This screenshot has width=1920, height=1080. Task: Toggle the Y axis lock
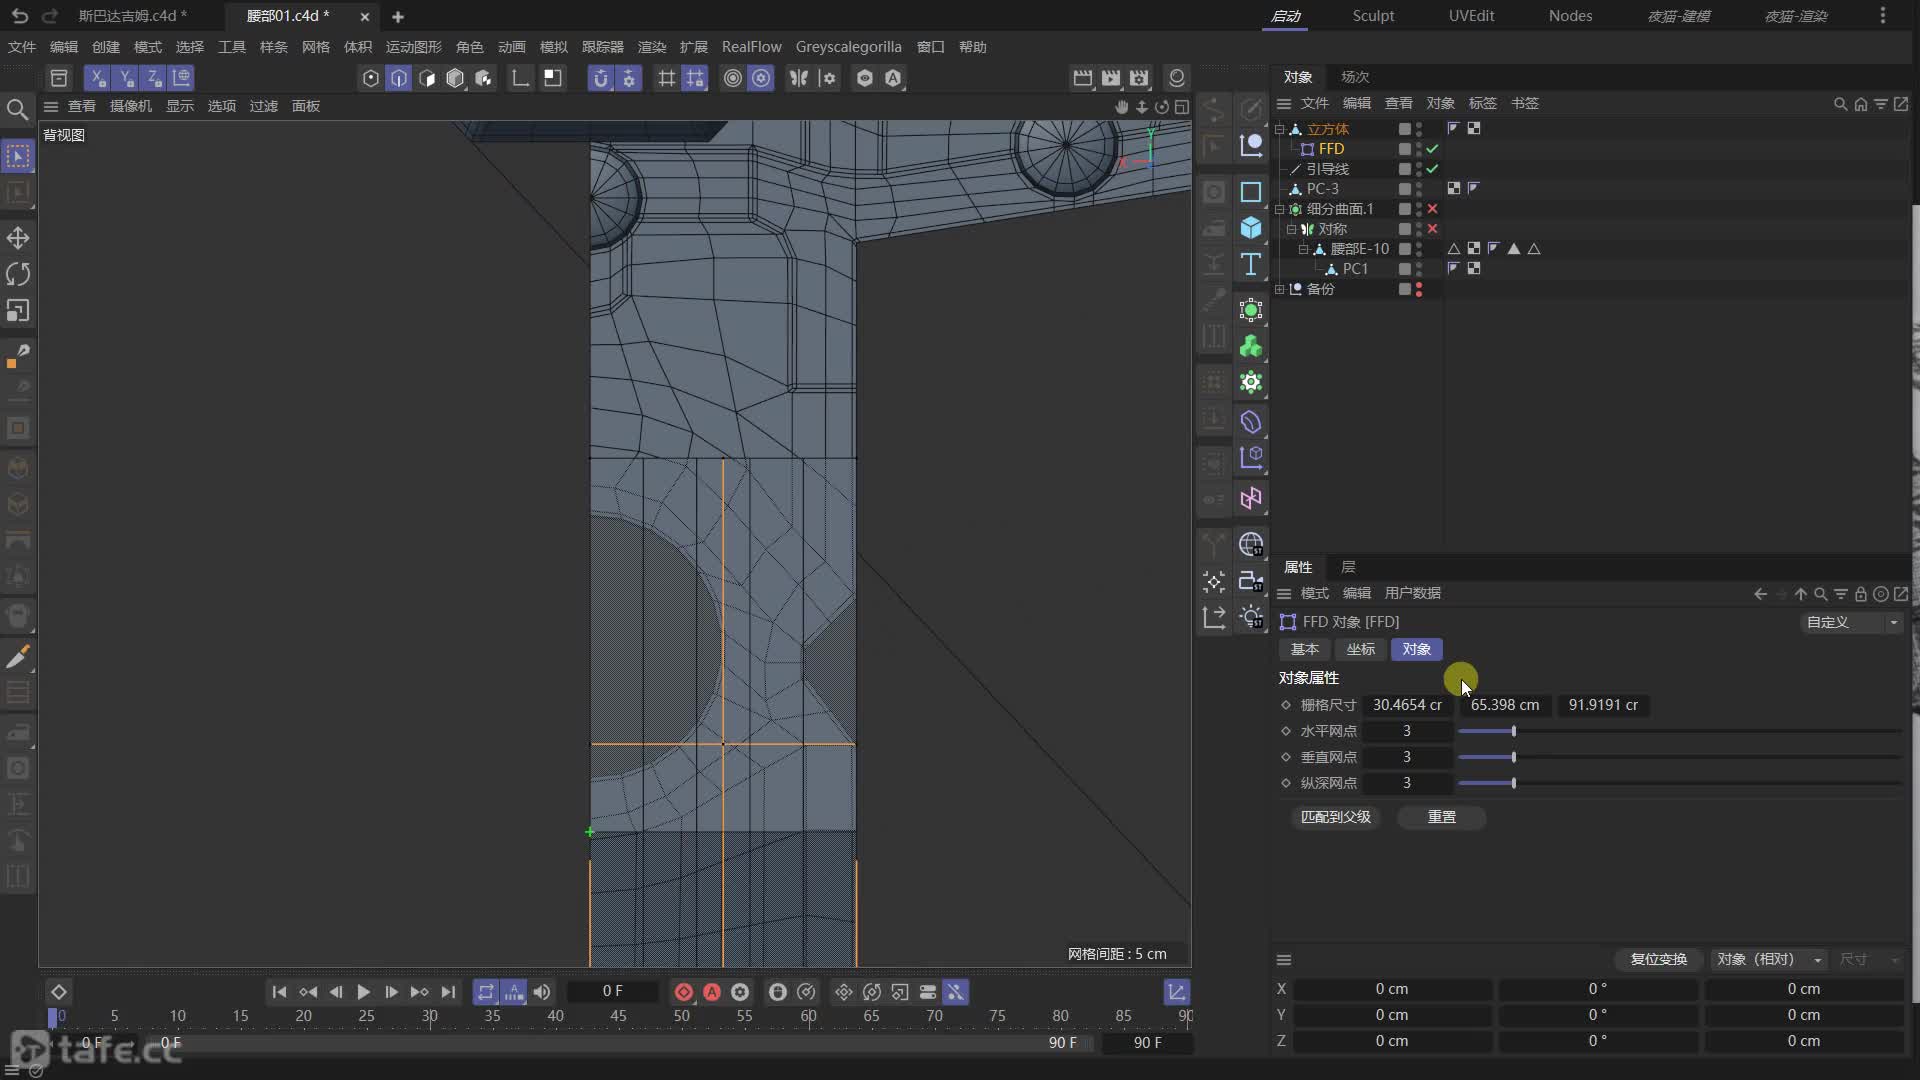pyautogui.click(x=125, y=78)
